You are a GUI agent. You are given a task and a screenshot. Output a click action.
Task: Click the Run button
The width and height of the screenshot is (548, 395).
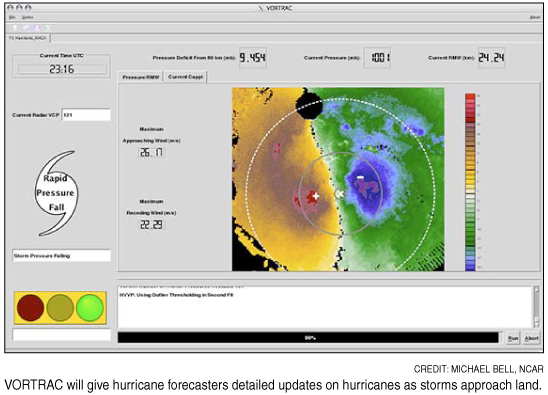point(513,338)
